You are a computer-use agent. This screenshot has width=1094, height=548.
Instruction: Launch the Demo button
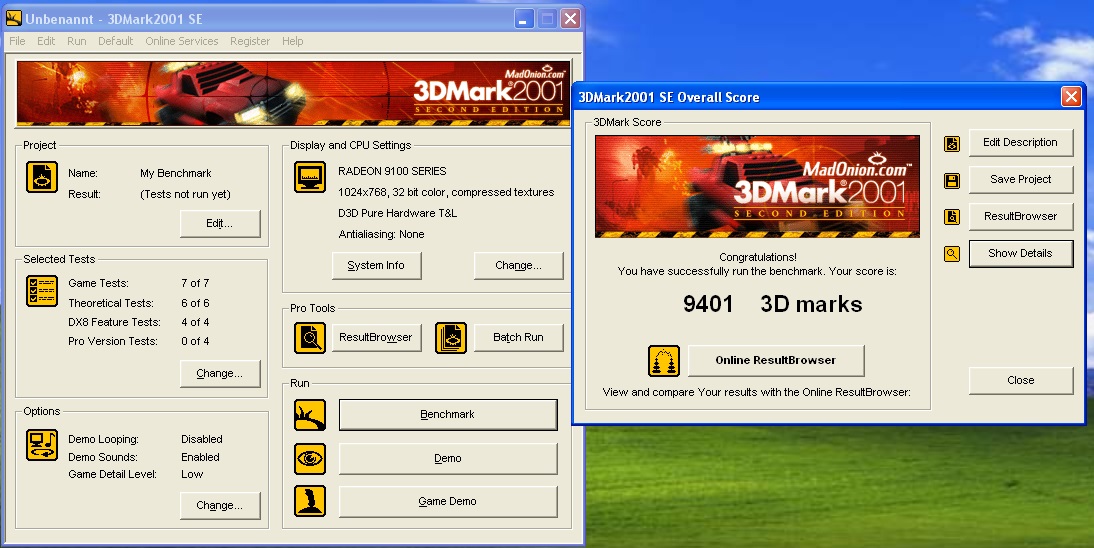pyautogui.click(x=448, y=459)
